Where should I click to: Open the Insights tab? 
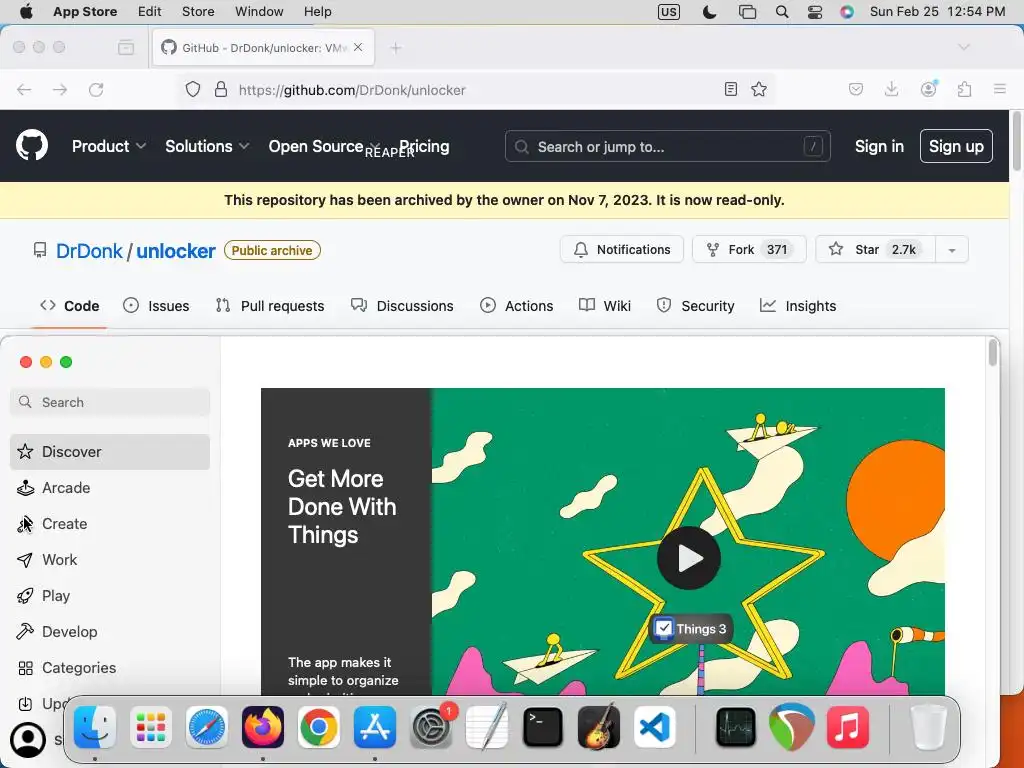tap(798, 306)
